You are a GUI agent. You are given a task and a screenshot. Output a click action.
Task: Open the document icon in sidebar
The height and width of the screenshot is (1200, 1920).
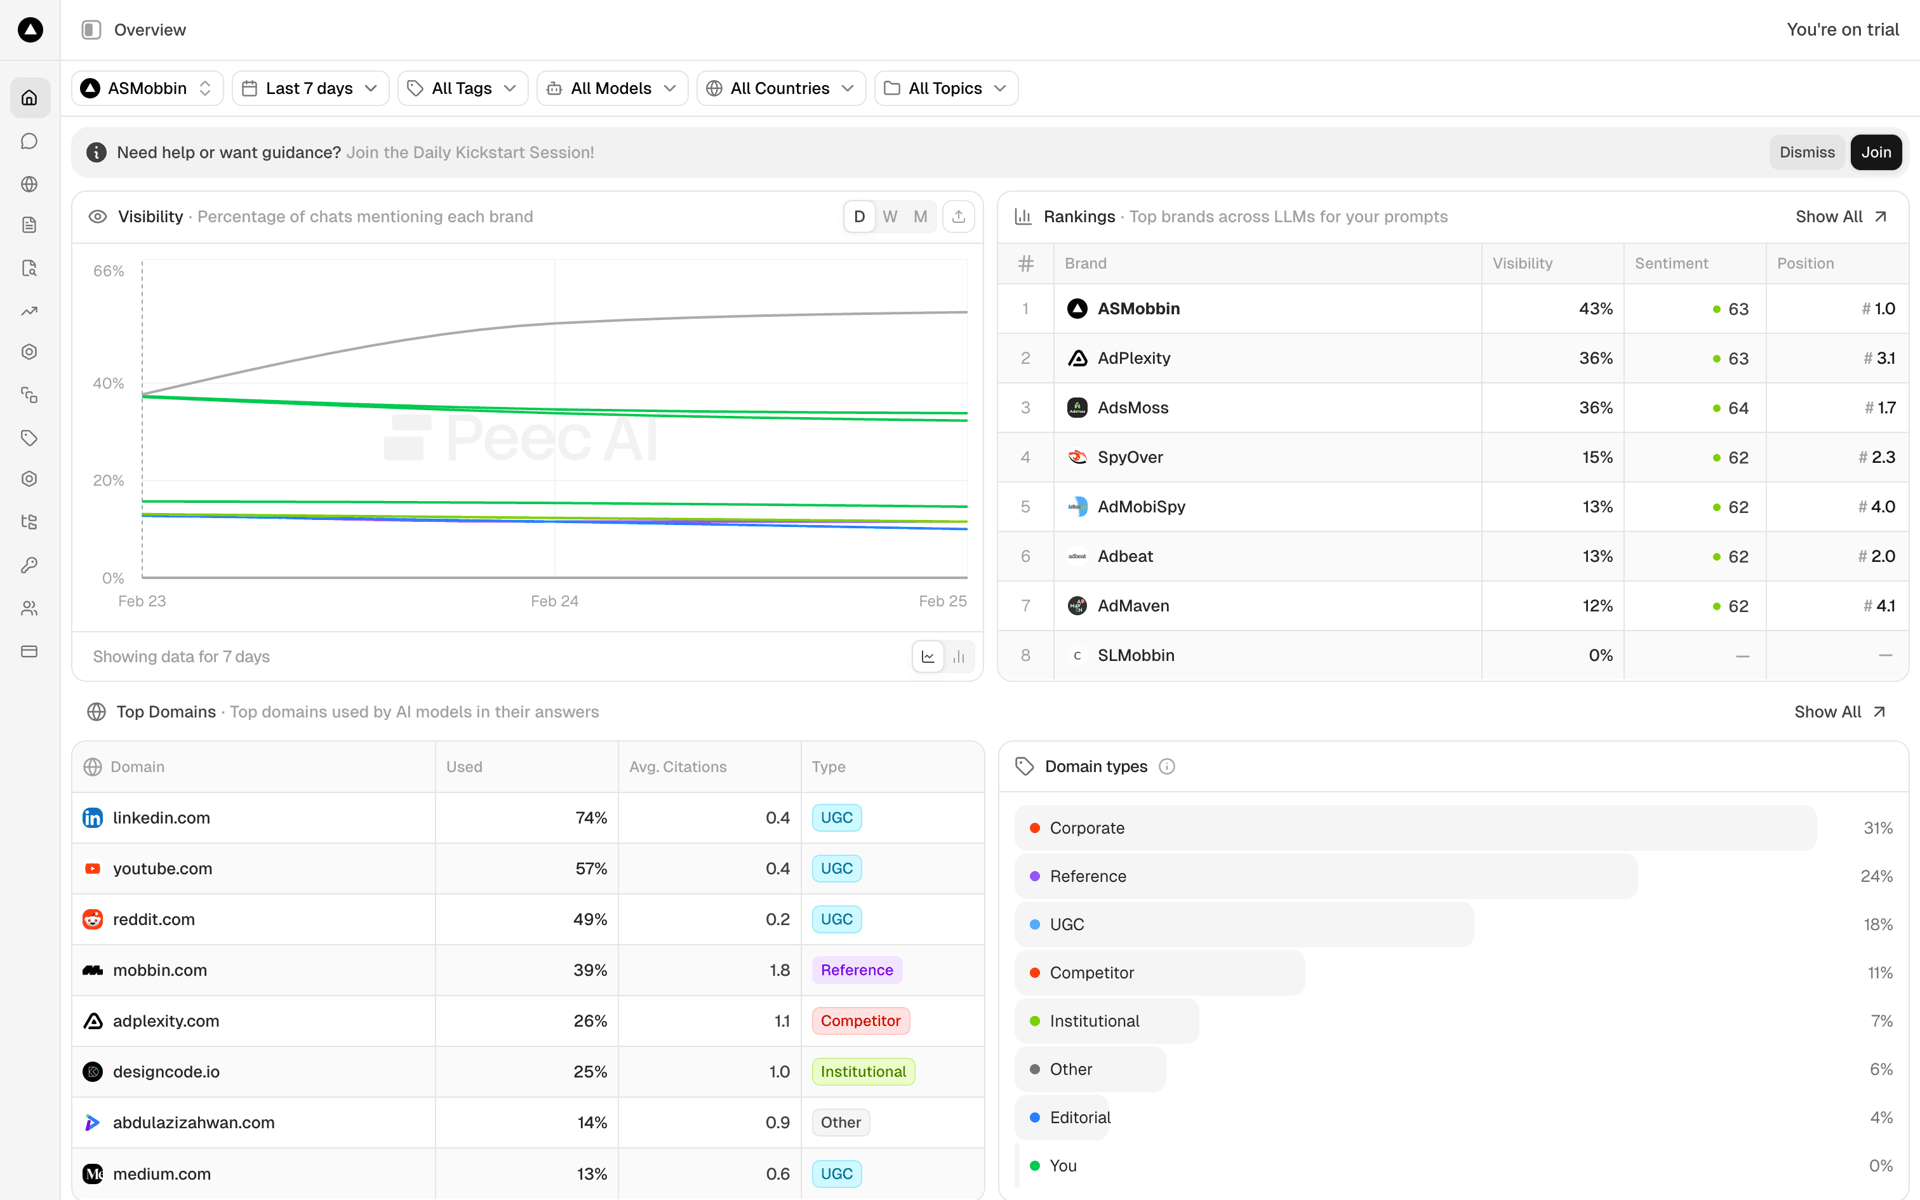(29, 225)
